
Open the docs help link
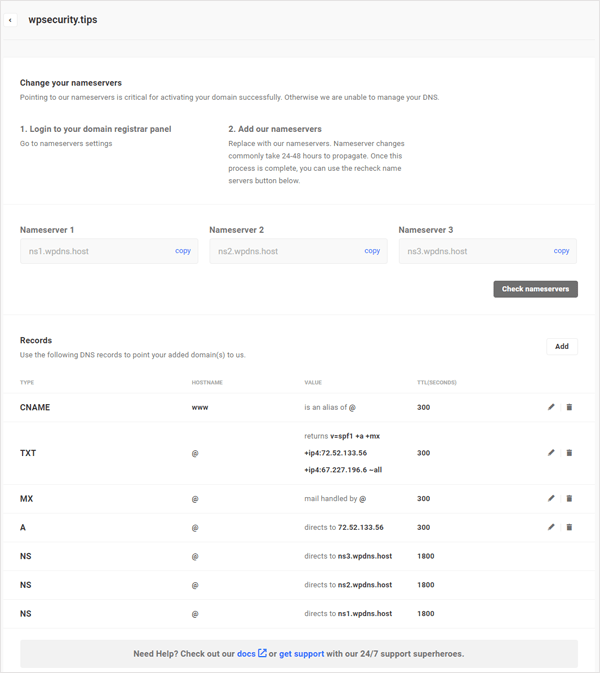coord(246,654)
